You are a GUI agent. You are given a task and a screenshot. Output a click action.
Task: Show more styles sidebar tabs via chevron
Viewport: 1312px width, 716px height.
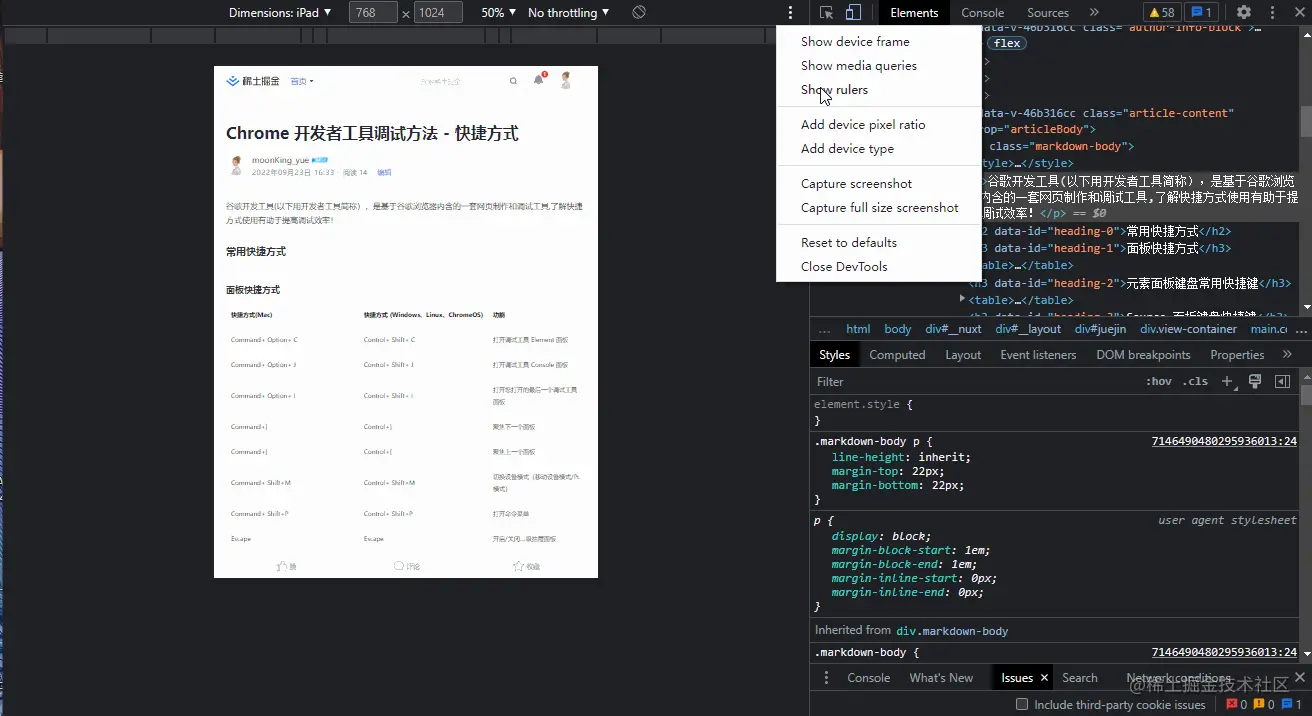(1287, 355)
